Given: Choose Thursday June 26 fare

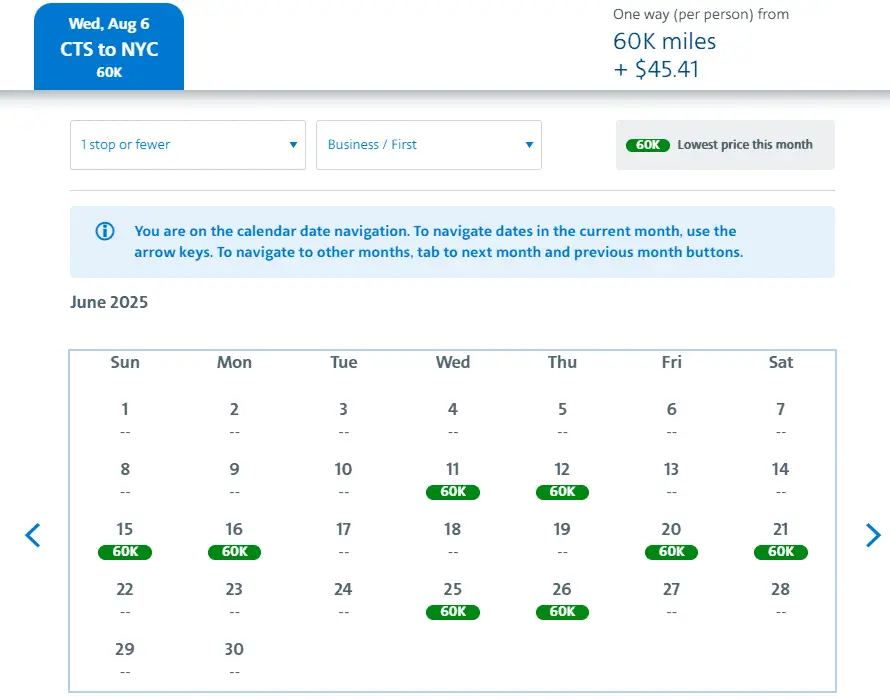Looking at the screenshot, I should (x=562, y=600).
